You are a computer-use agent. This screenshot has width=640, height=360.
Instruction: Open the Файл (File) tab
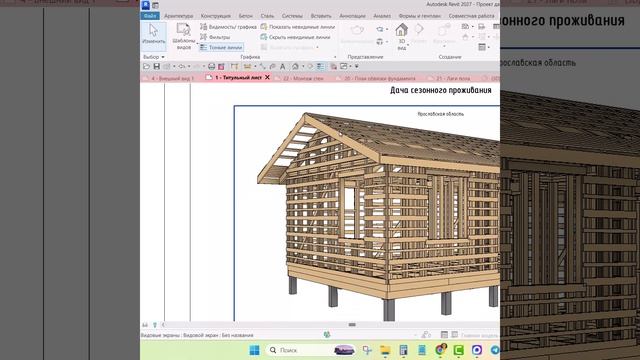tap(150, 16)
